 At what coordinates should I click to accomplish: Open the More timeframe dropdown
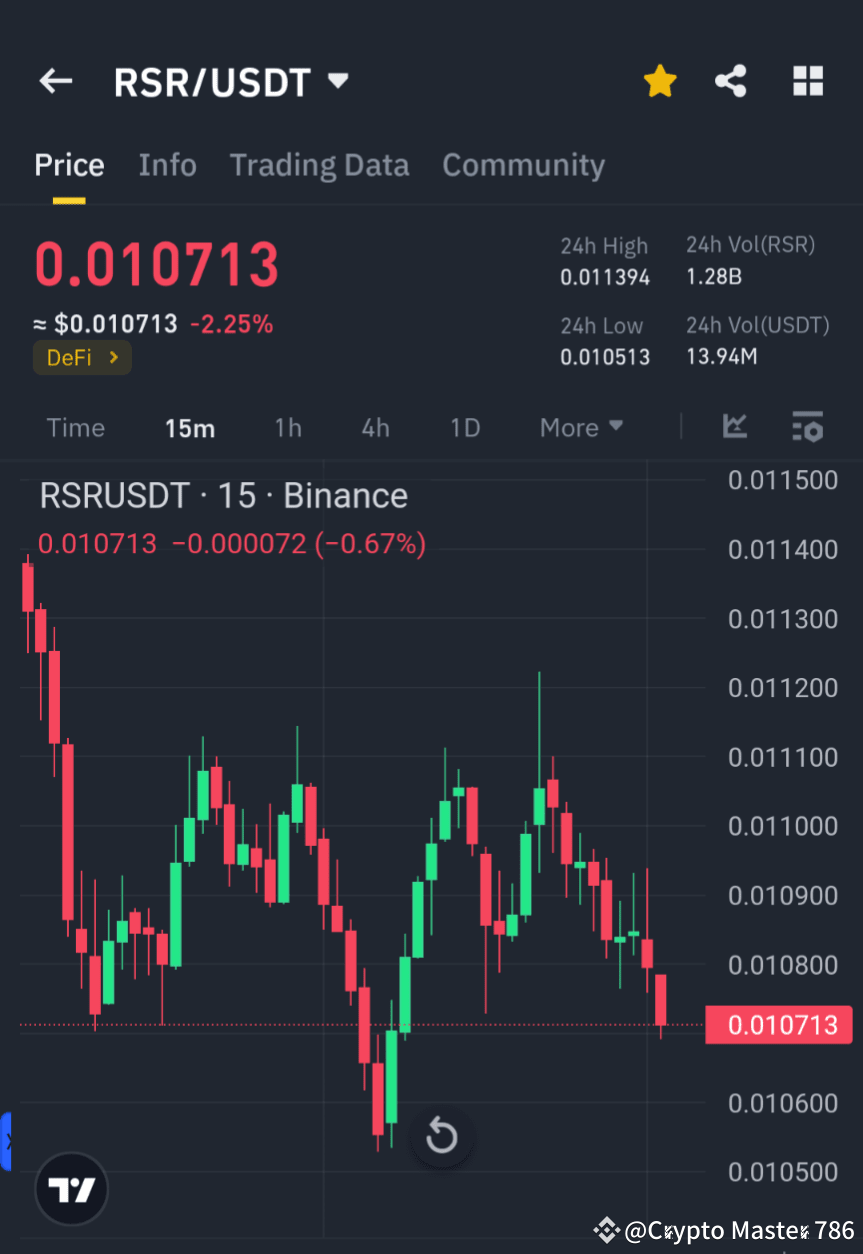(580, 427)
